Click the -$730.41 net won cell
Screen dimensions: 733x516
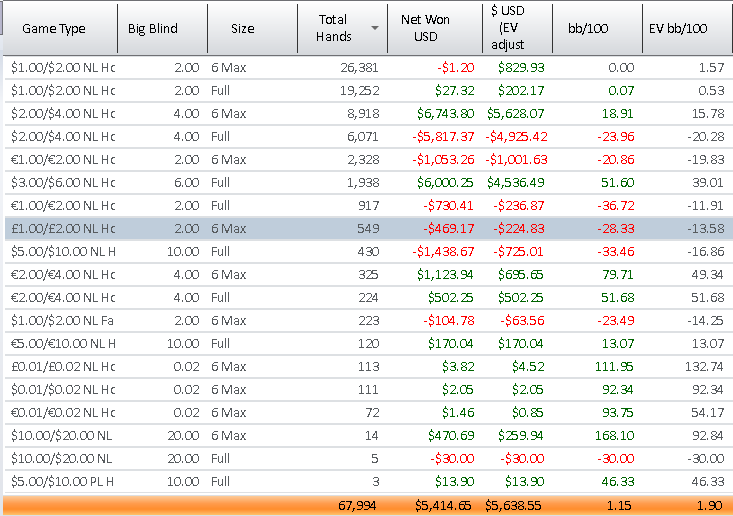point(448,206)
